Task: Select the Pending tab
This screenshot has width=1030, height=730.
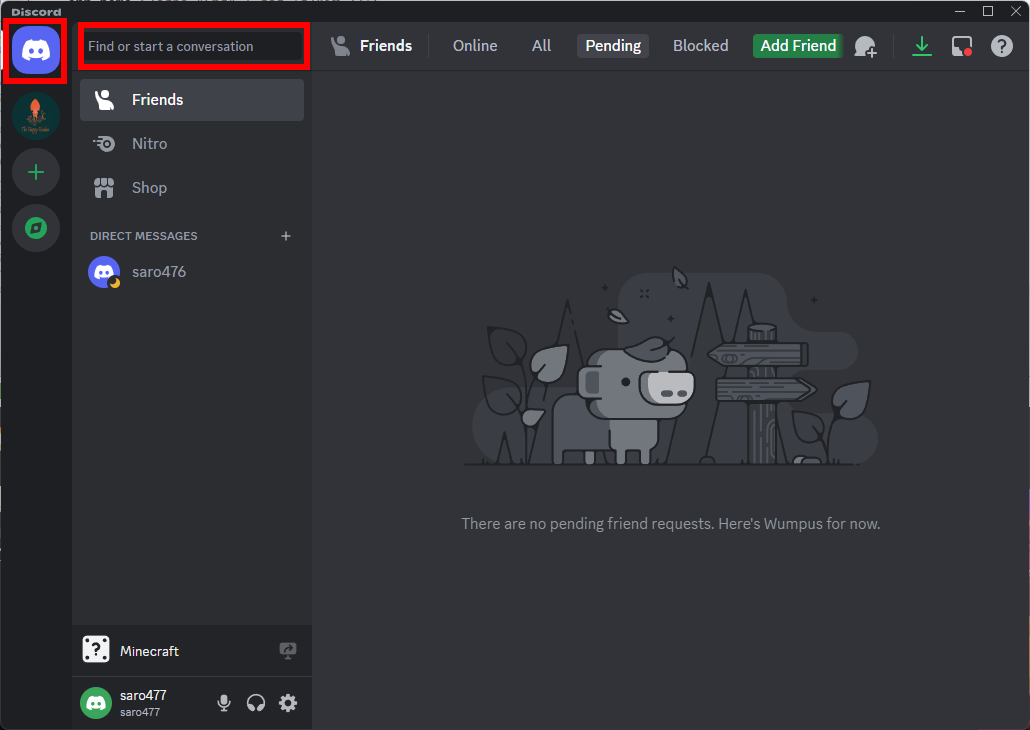Action: point(613,46)
